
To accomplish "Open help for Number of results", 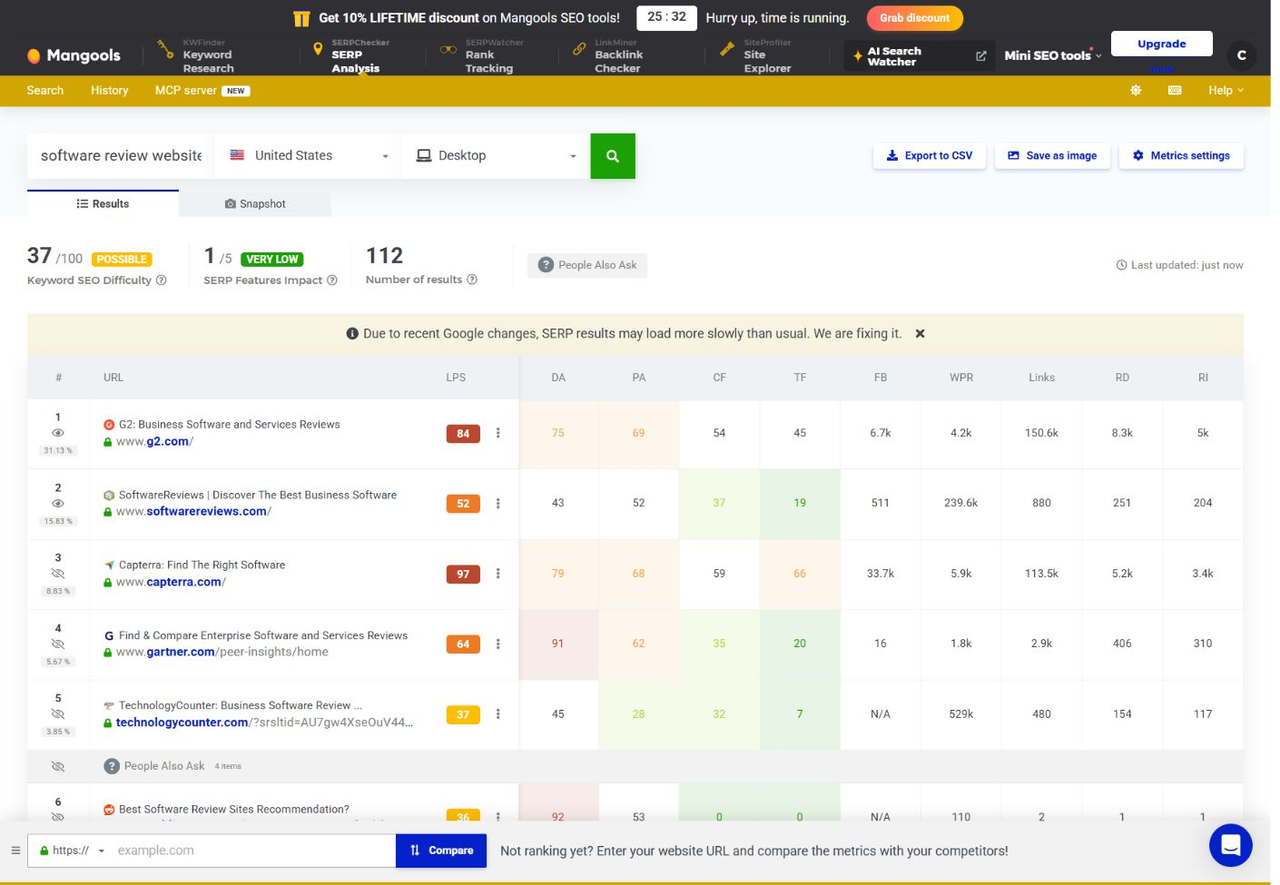I will (x=472, y=280).
